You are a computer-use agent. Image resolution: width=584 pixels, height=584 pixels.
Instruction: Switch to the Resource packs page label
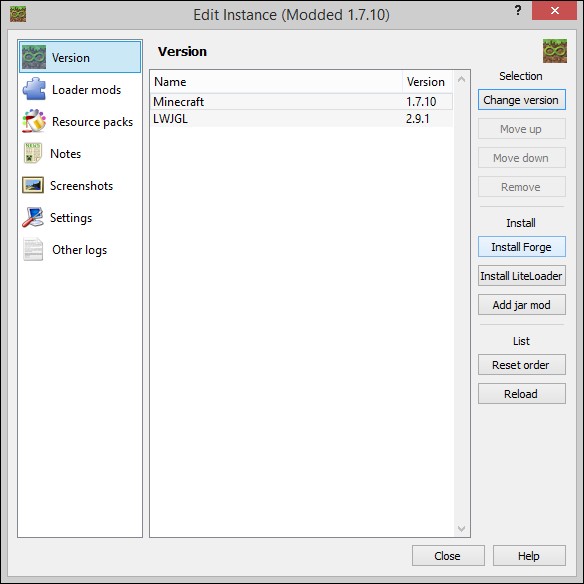92,122
